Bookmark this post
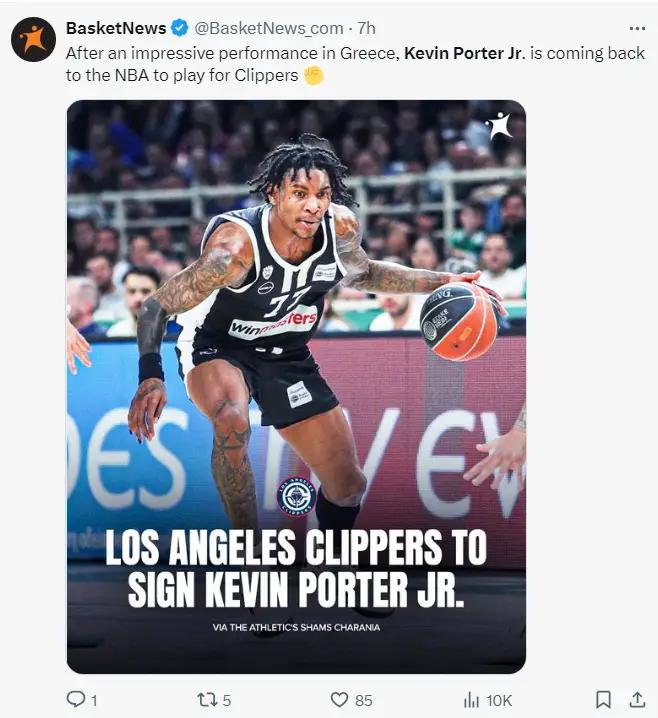658x718 pixels. pos(603,700)
